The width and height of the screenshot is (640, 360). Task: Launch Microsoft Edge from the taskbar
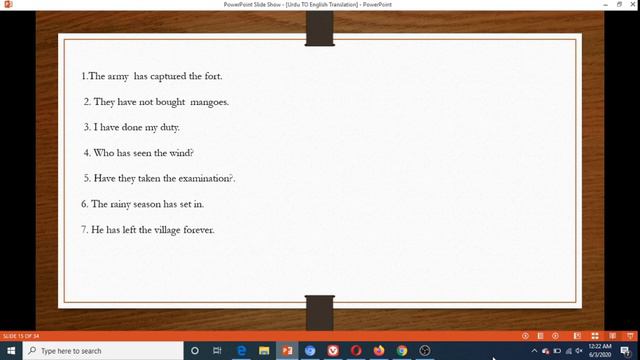pyautogui.click(x=241, y=351)
